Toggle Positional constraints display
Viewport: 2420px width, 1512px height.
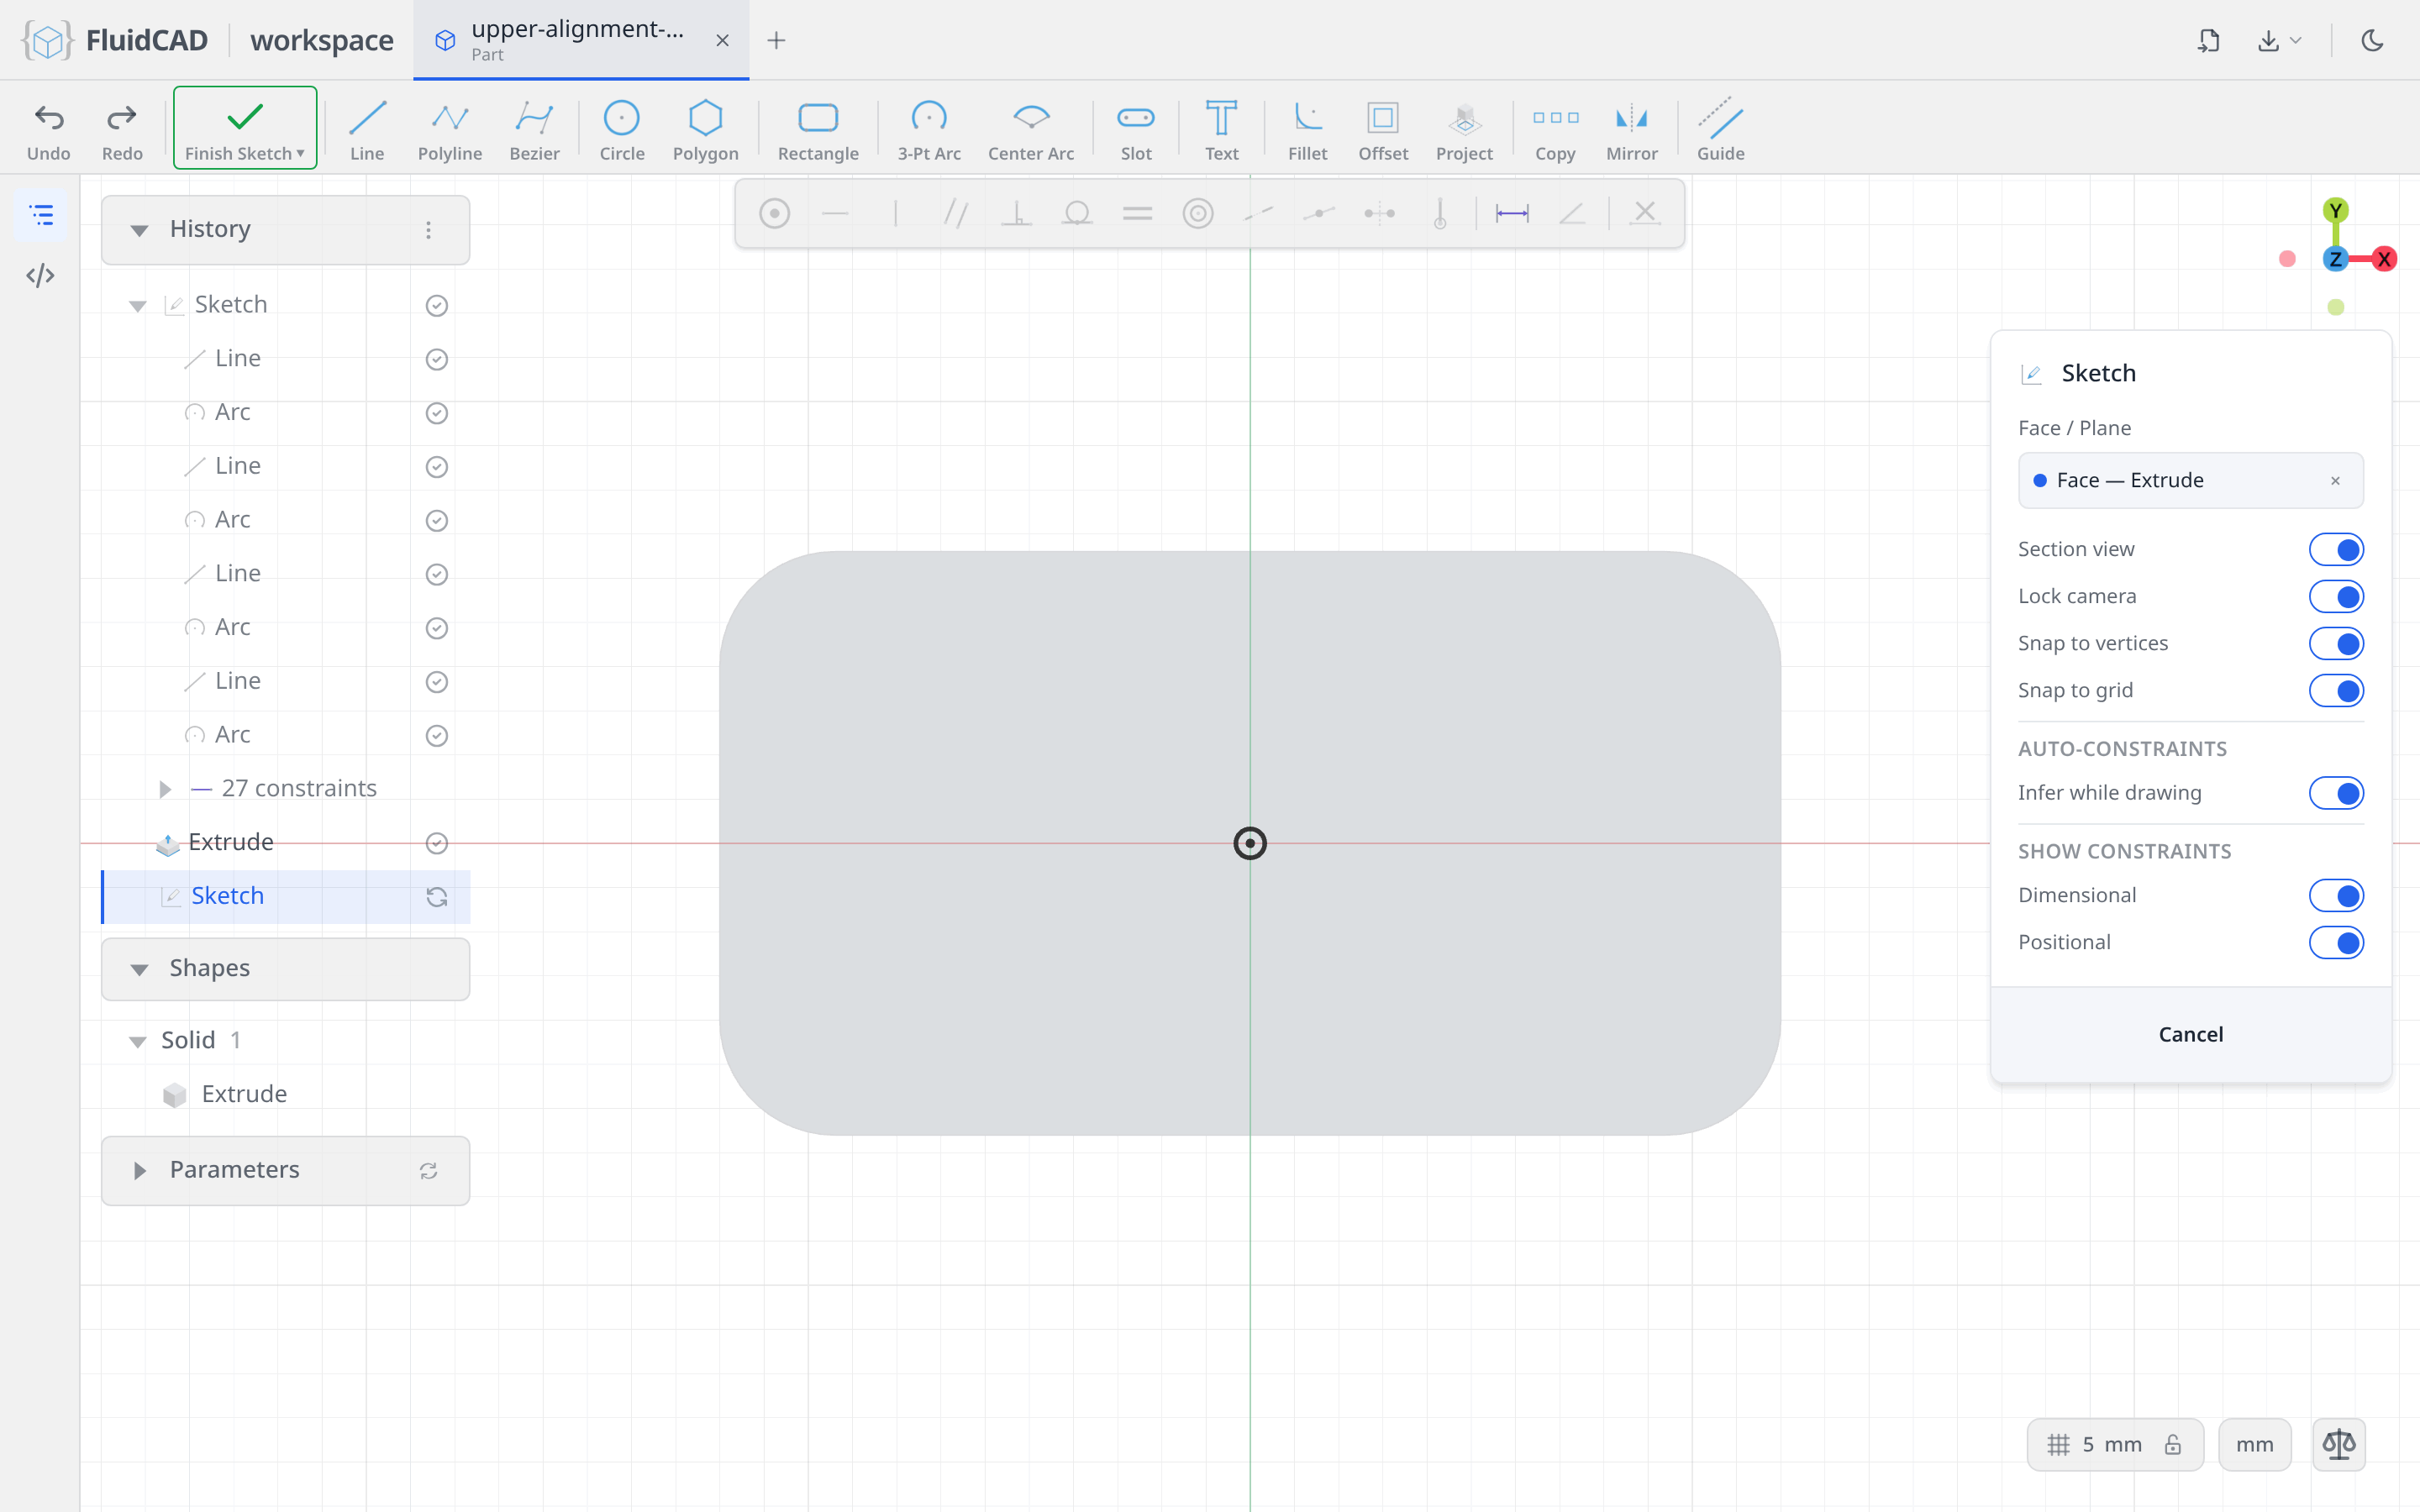coord(2336,942)
